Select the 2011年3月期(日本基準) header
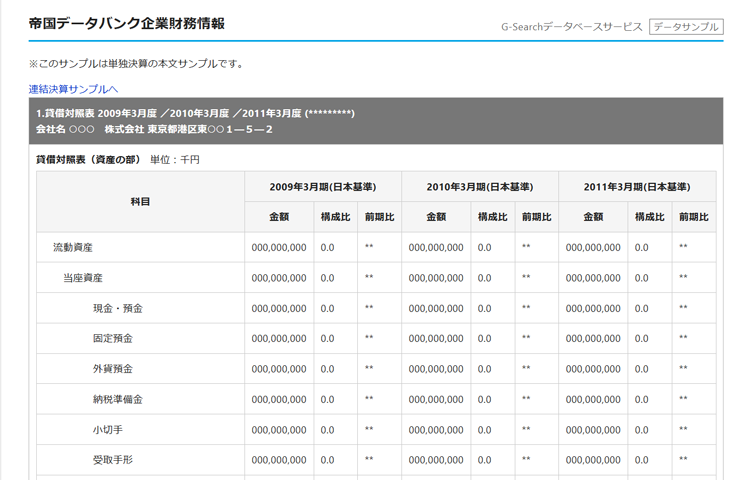 tap(637, 187)
